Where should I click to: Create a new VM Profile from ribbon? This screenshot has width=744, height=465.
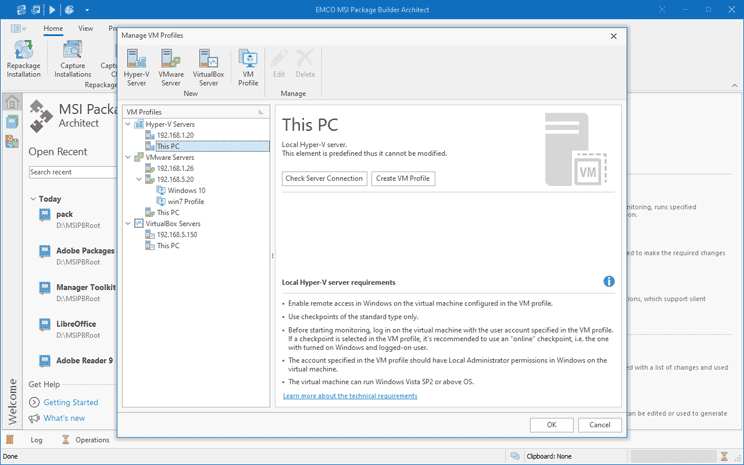pos(248,67)
